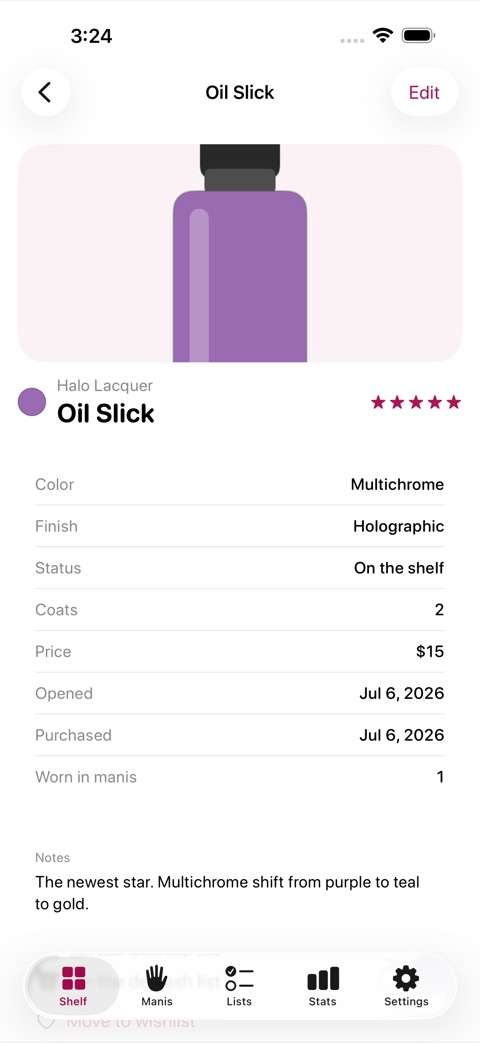Image resolution: width=480 pixels, height=1043 pixels.
Task: Check the Wi-Fi status icon
Action: (x=383, y=35)
